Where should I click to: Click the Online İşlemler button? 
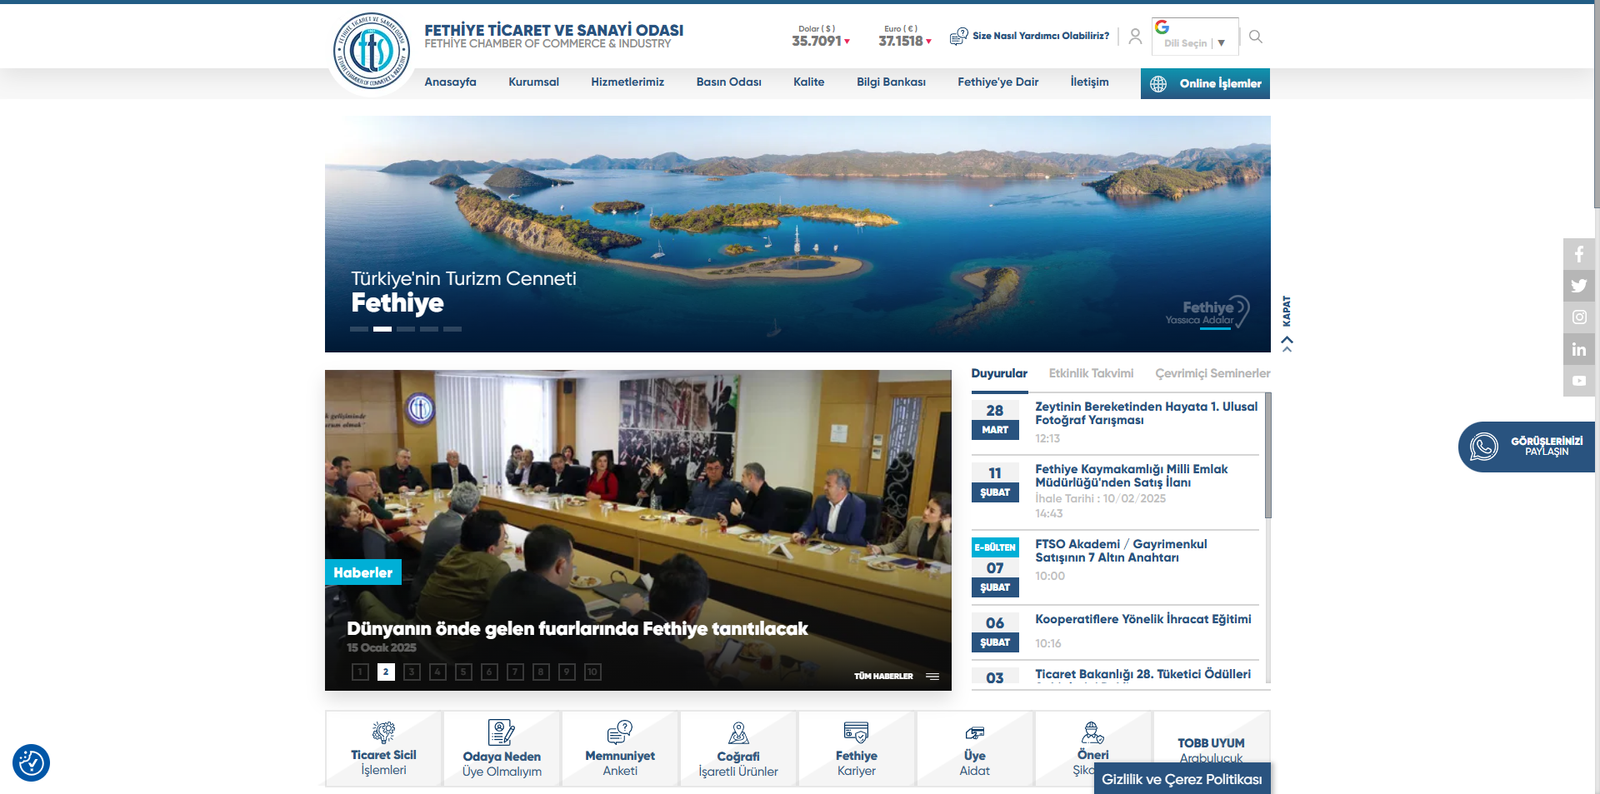coord(1205,84)
